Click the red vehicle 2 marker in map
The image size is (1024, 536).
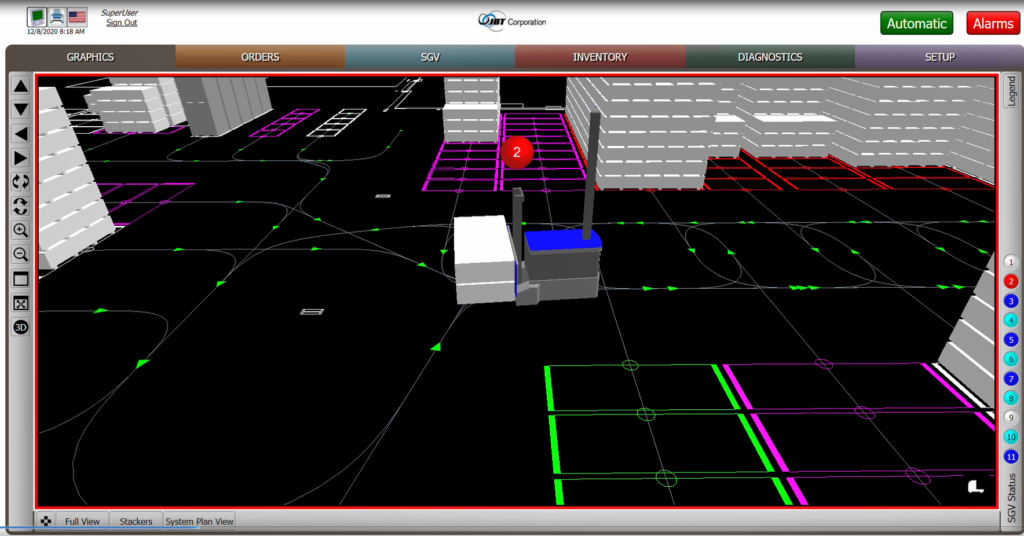click(517, 152)
